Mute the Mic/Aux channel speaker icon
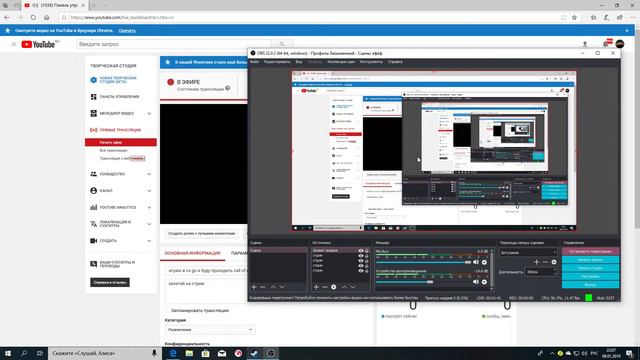The height and width of the screenshot is (360, 640). pos(476,262)
